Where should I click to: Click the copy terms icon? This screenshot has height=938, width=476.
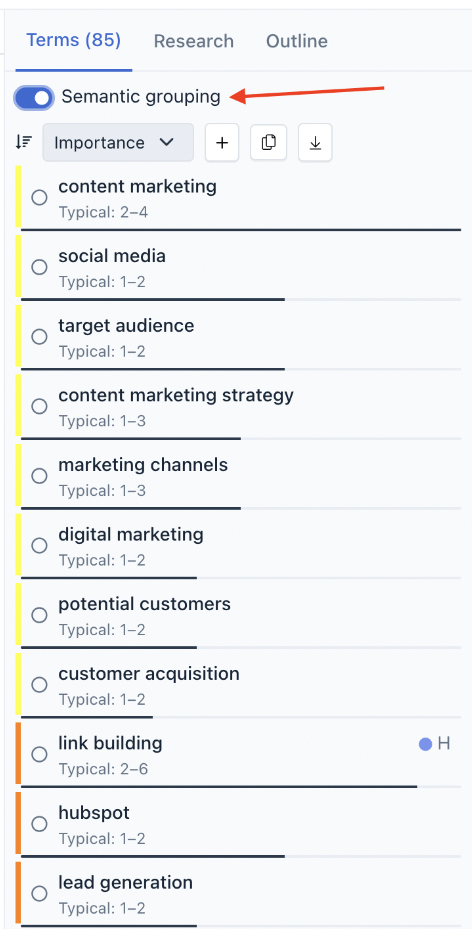click(268, 143)
